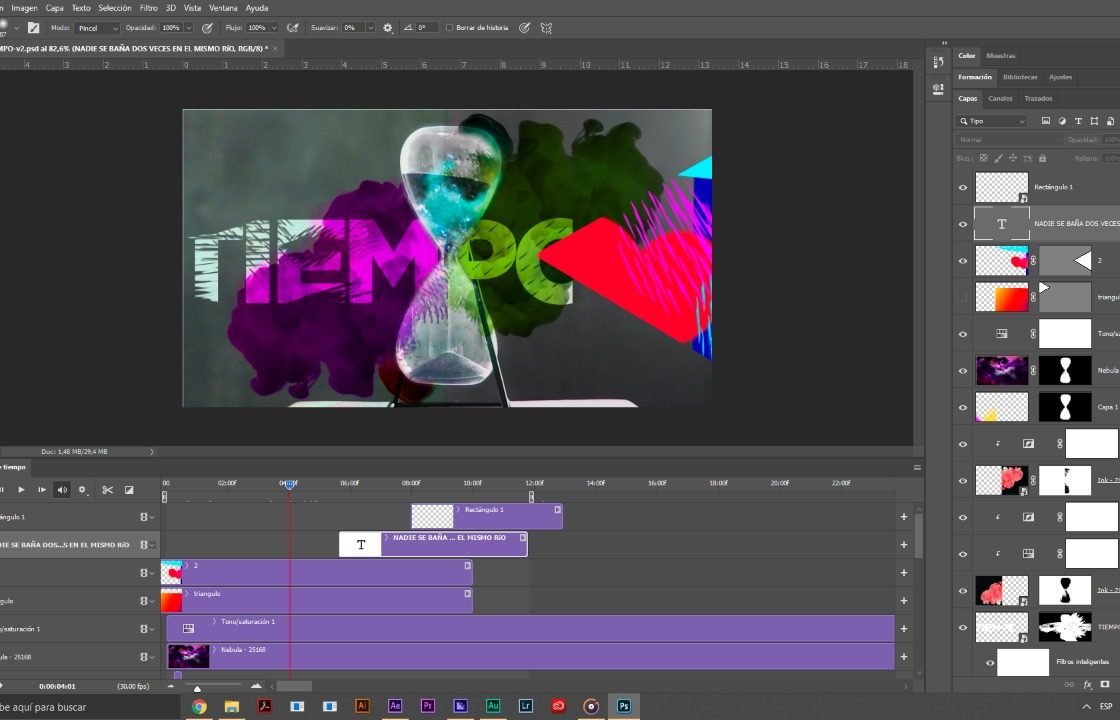Toggle pressure for size icon

(x=524, y=28)
